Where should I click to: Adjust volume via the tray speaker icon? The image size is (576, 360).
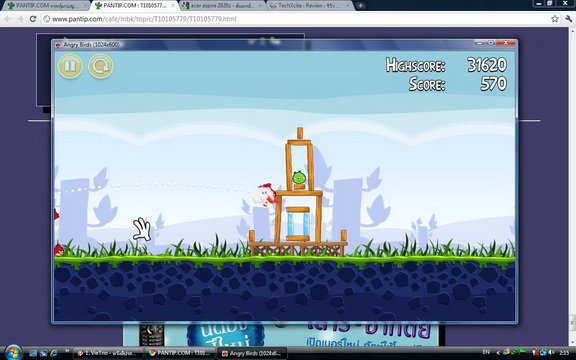pyautogui.click(x=551, y=353)
